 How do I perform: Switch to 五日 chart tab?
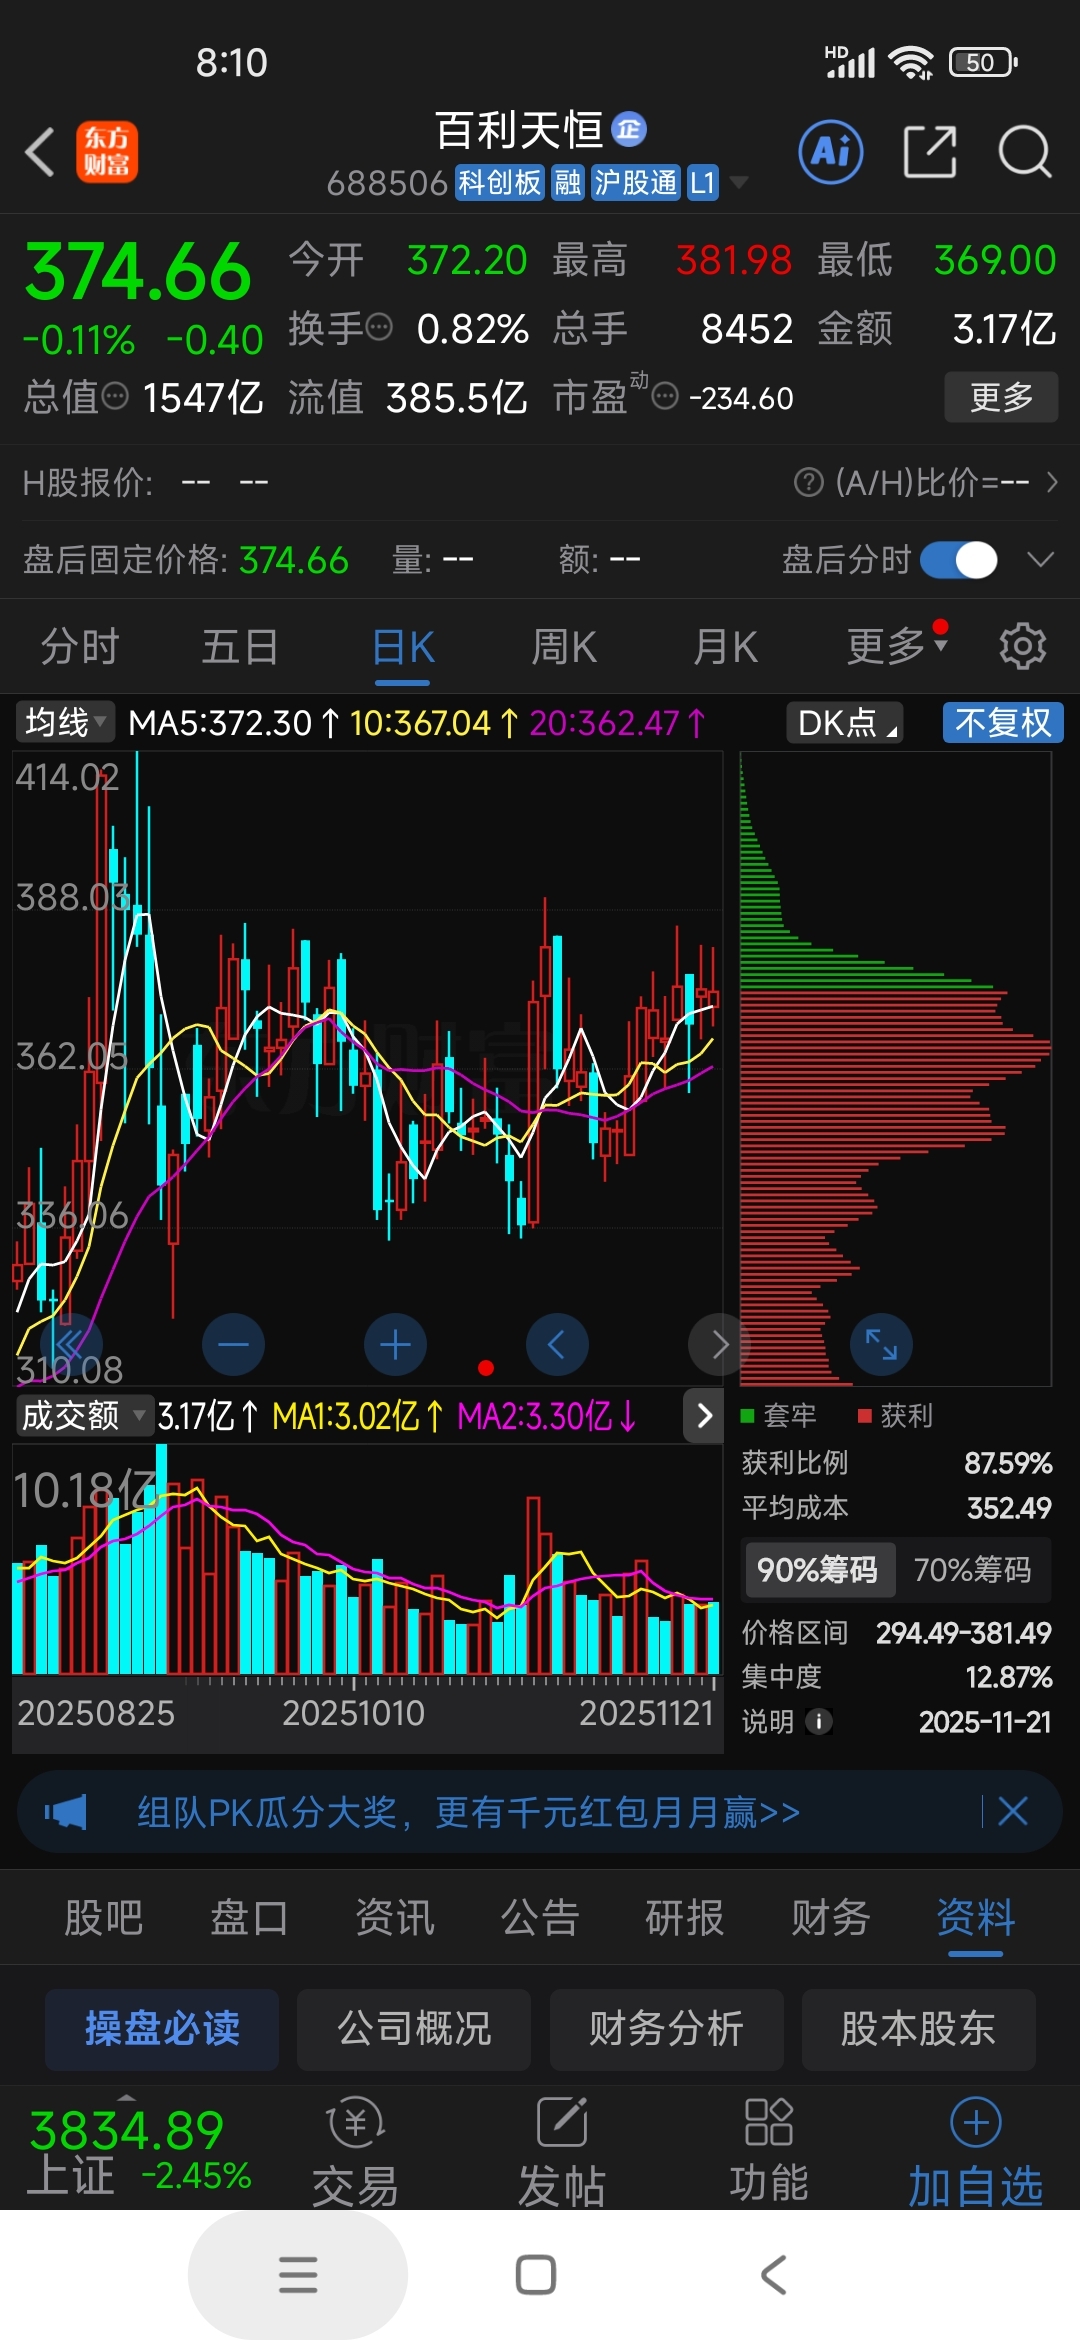click(240, 646)
